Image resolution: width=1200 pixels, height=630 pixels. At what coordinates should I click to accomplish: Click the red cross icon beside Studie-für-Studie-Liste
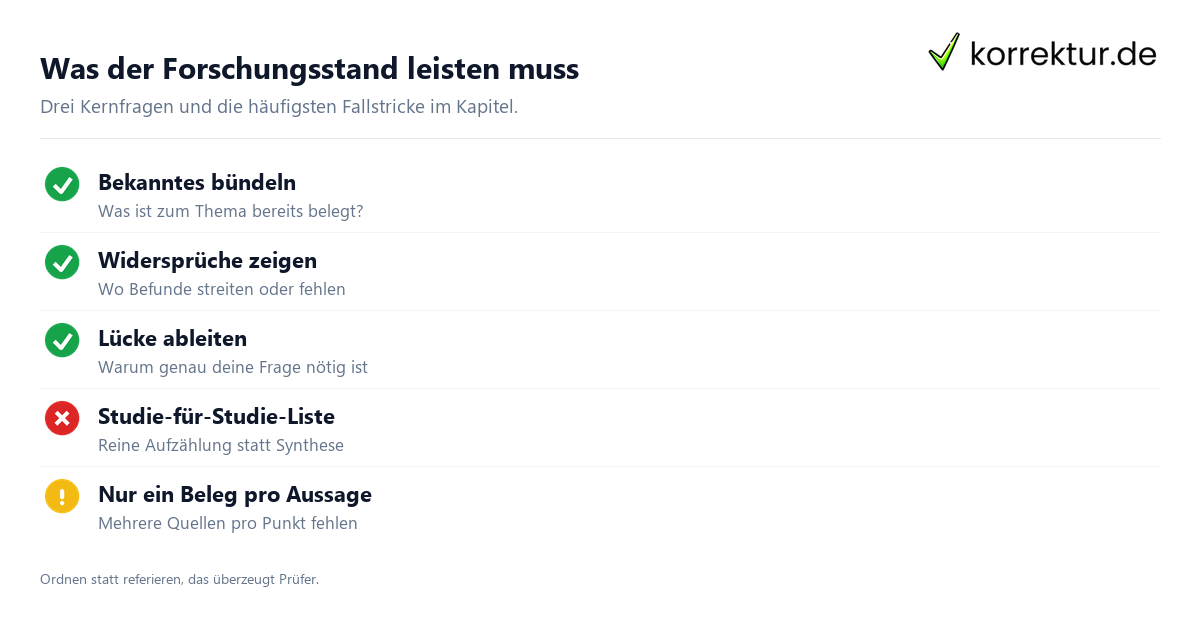62,418
